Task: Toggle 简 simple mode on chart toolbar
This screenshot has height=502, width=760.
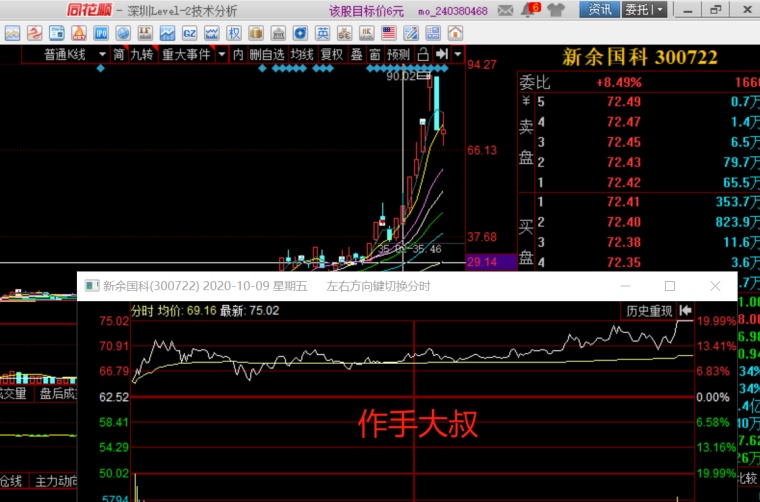Action: click(x=119, y=54)
